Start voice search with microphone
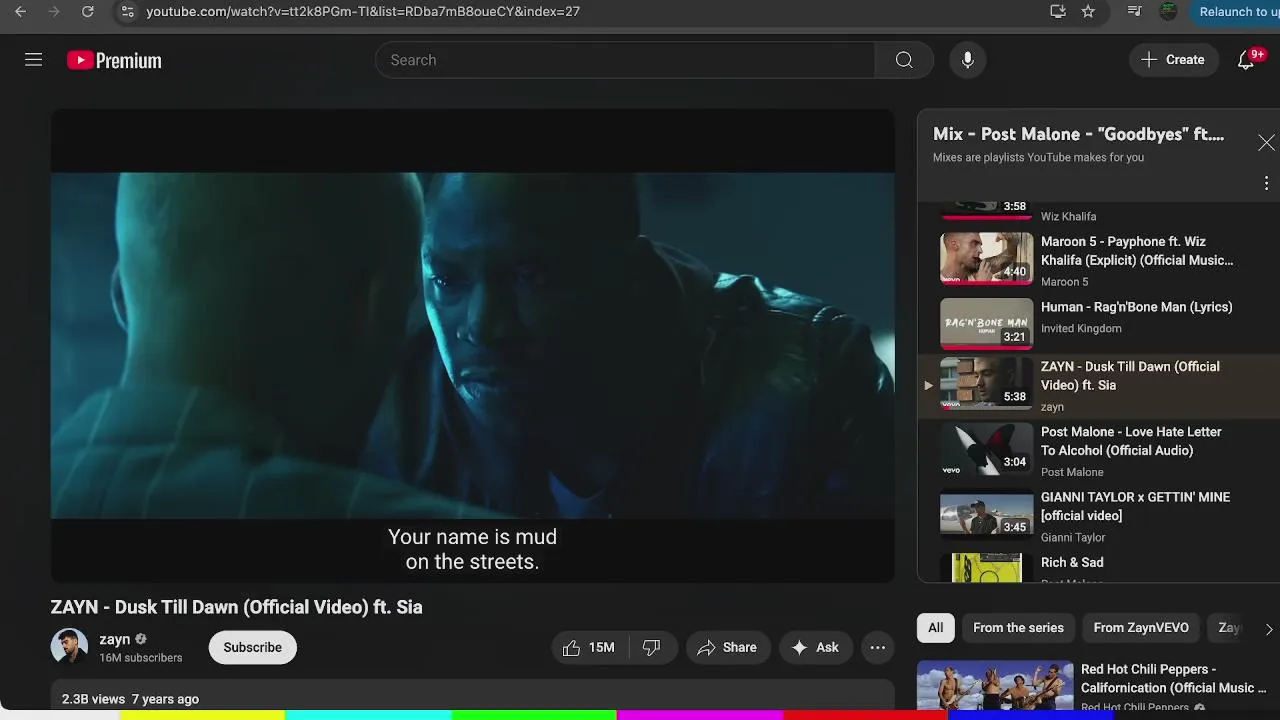The height and width of the screenshot is (720, 1280). pyautogui.click(x=967, y=60)
